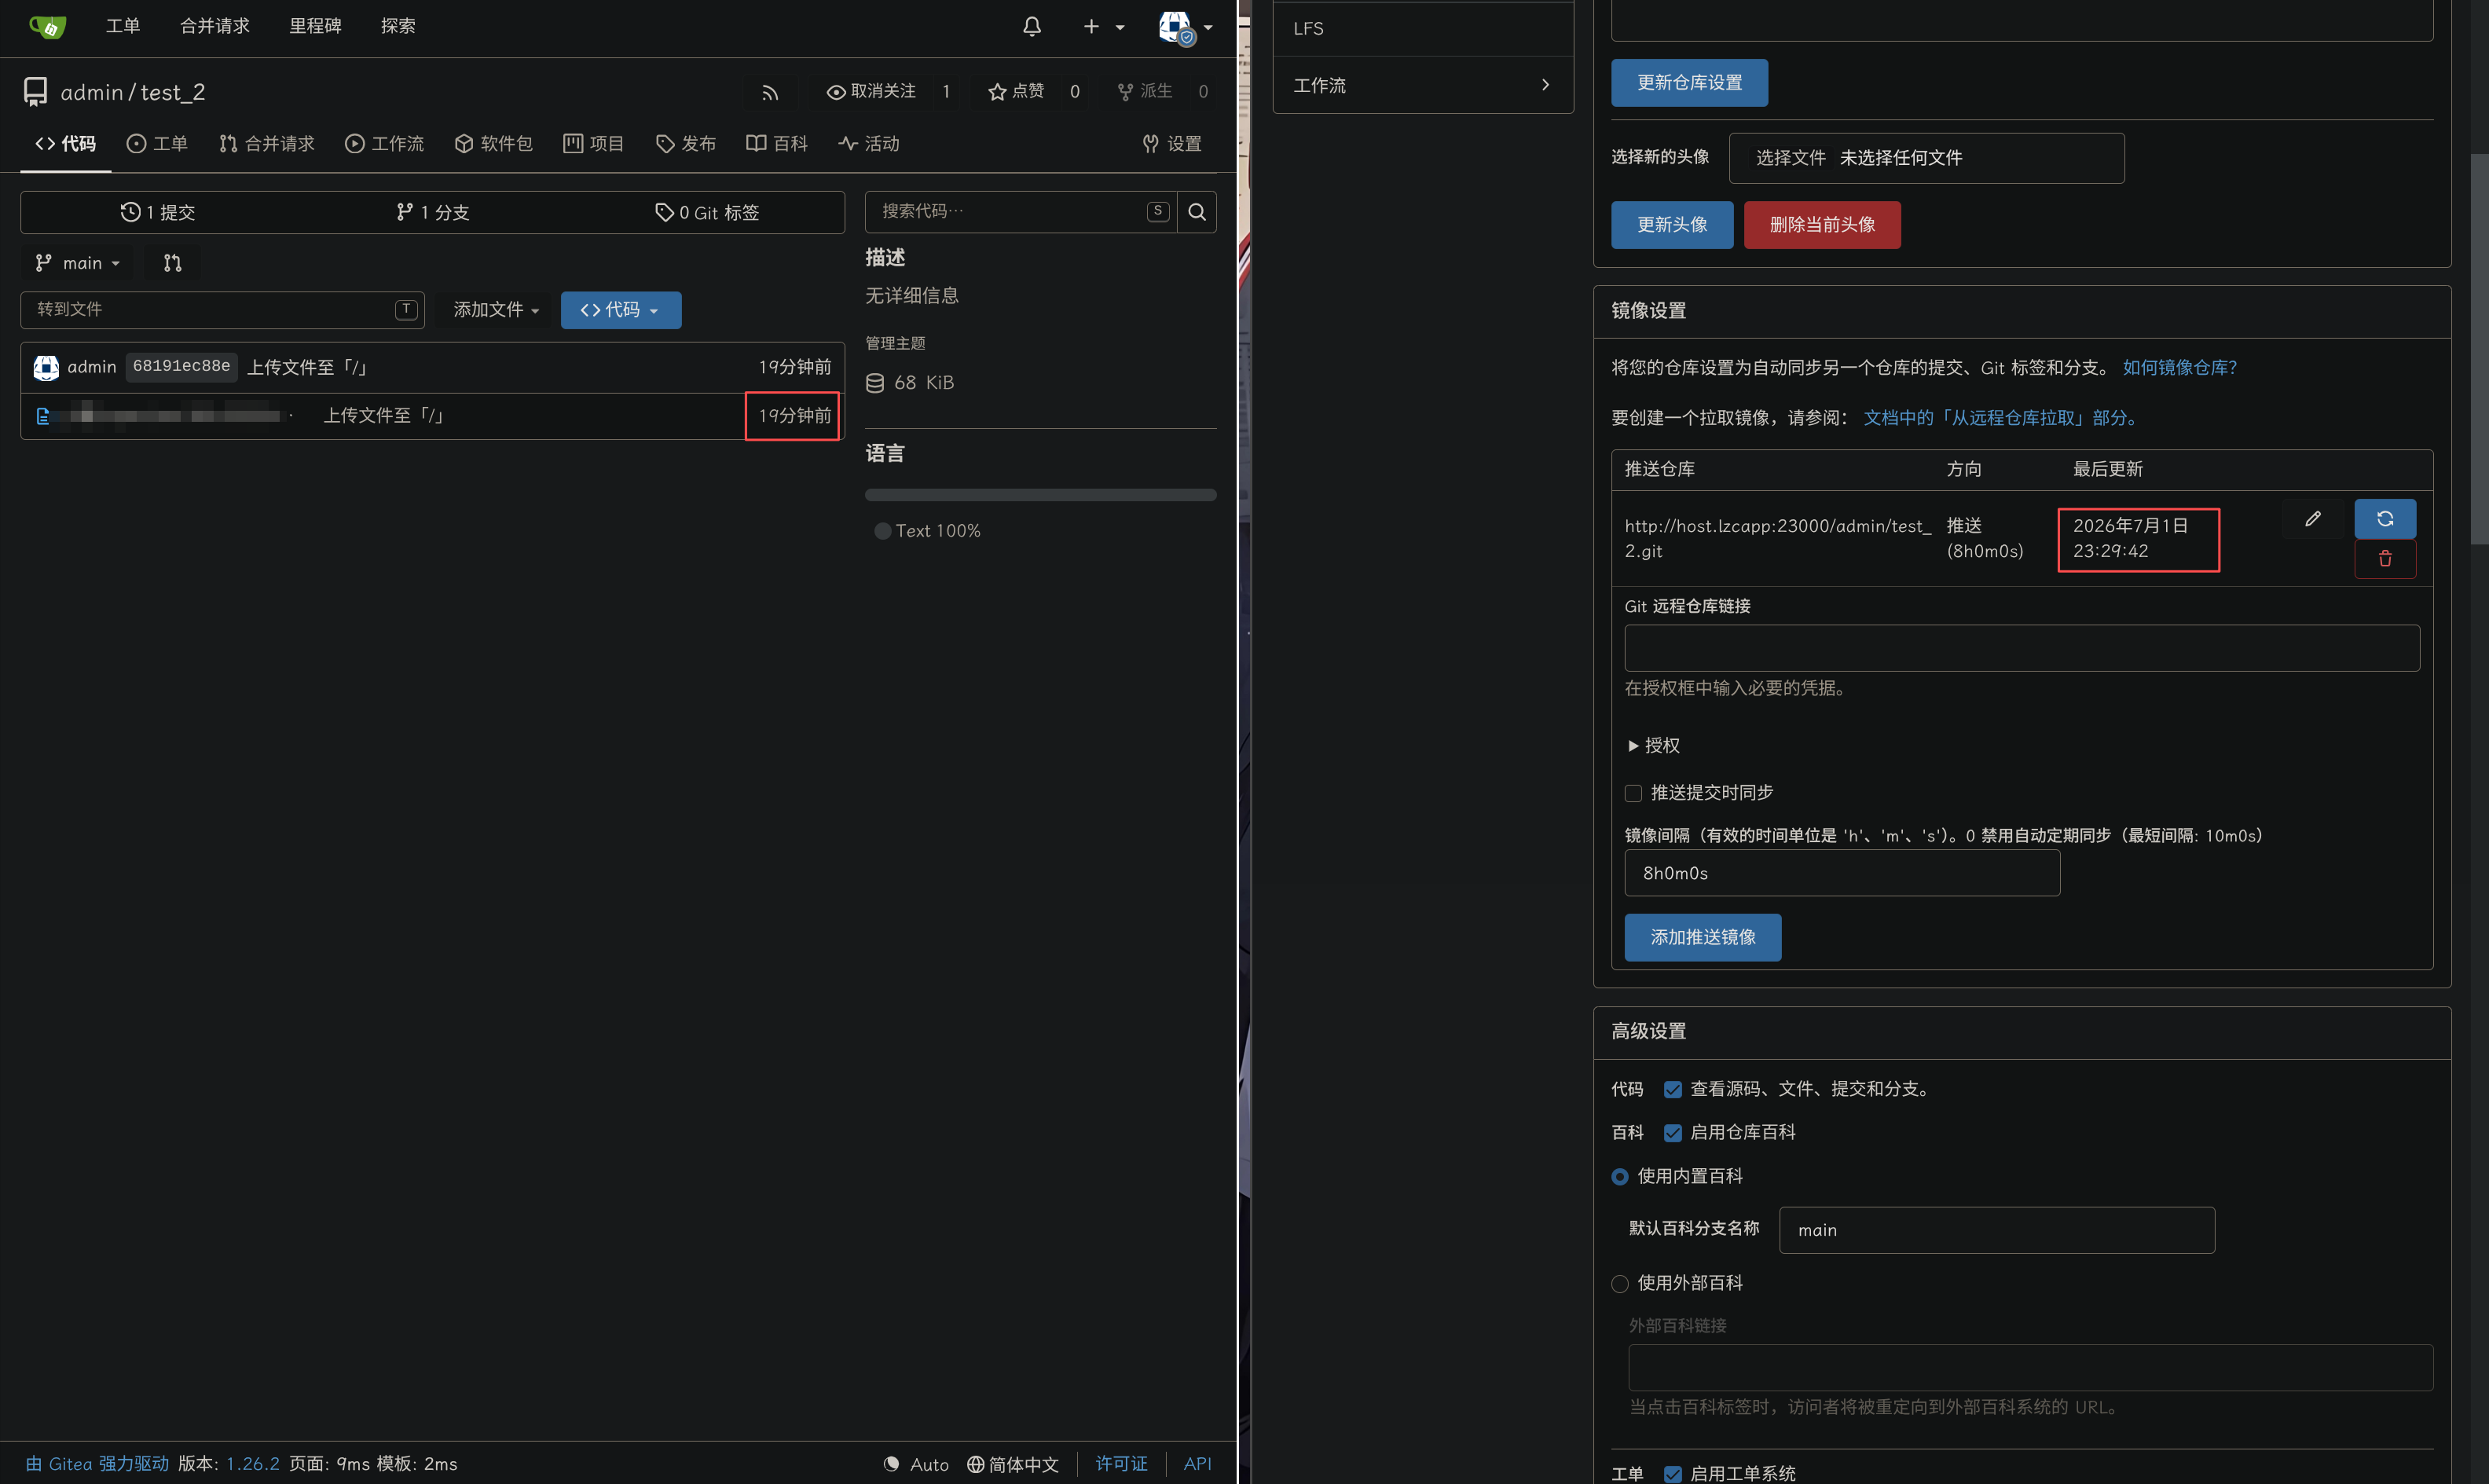Click the RSS feed icon
2489x1484 pixels.
click(769, 92)
